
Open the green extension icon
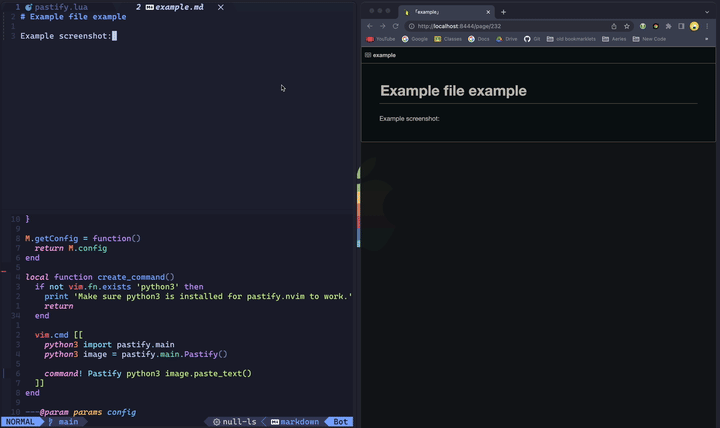click(643, 26)
